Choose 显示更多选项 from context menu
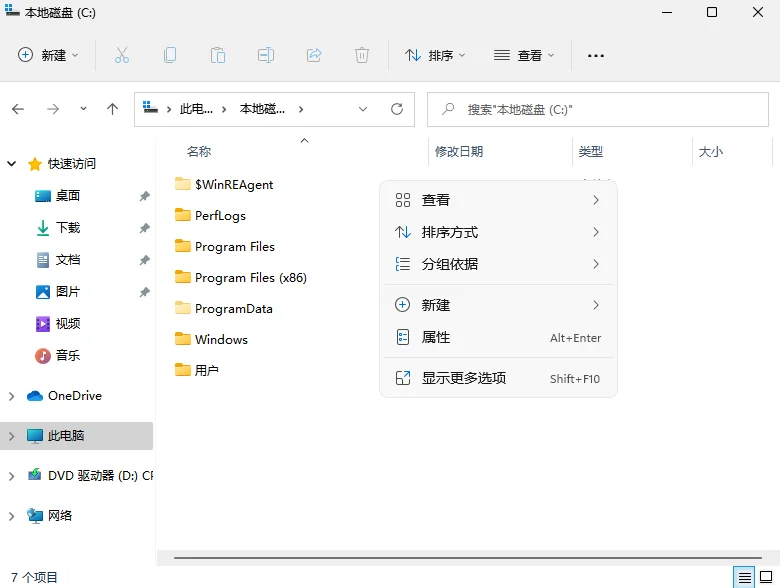Viewport: 780px width, 588px height. [x=463, y=378]
